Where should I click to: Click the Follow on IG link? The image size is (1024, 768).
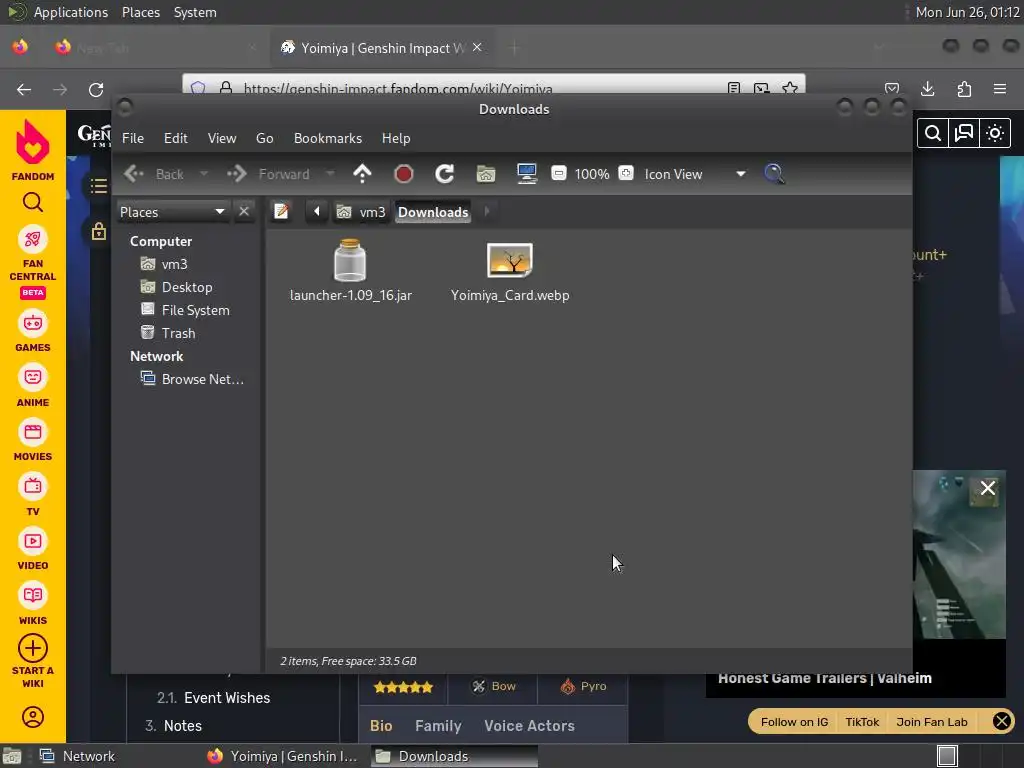[x=794, y=722]
